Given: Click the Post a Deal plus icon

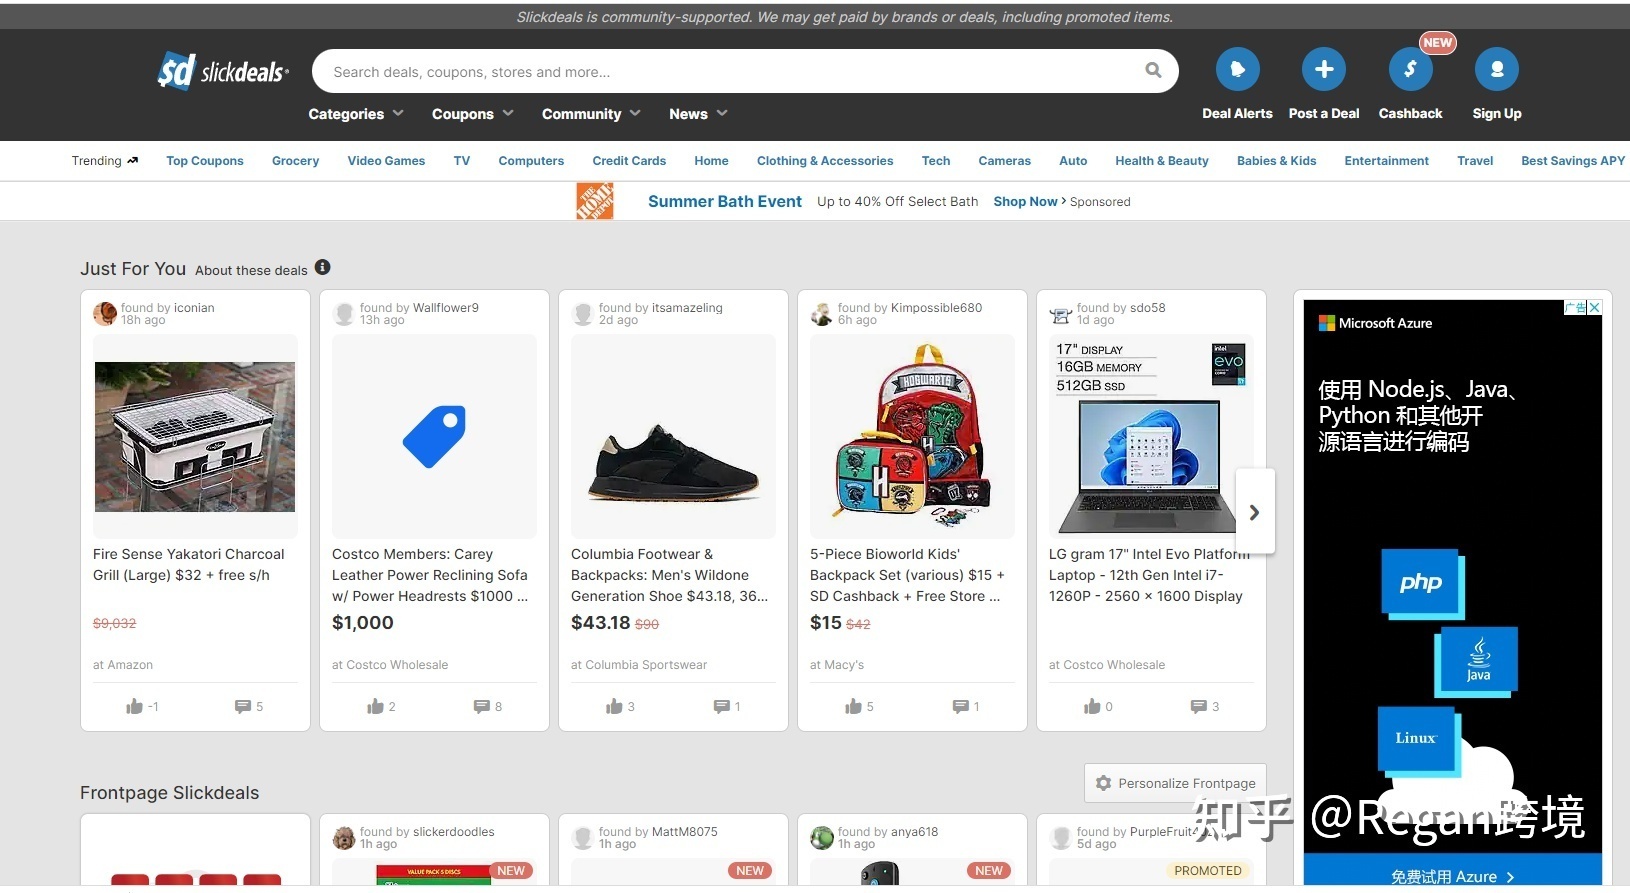Looking at the screenshot, I should tap(1323, 69).
